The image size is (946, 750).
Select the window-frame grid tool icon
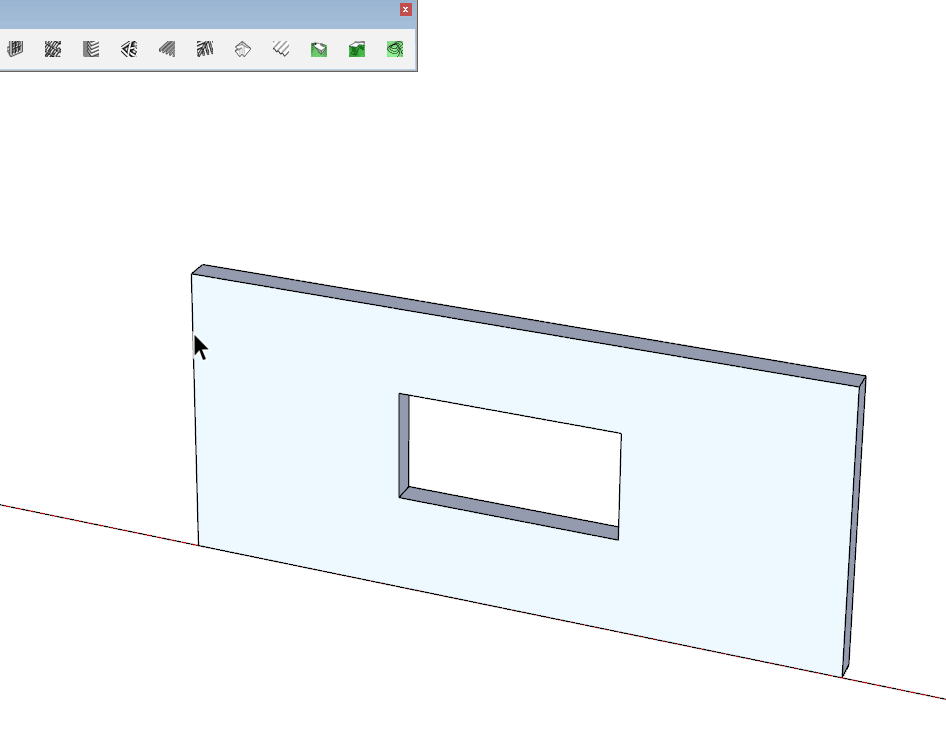[x=15, y=49]
